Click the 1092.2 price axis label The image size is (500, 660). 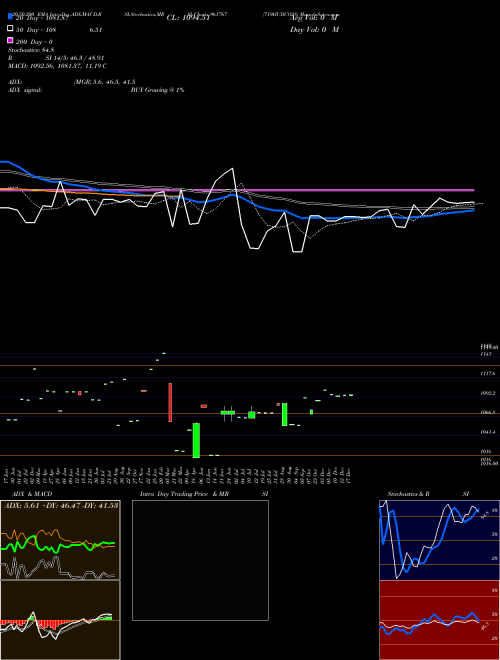point(488,393)
